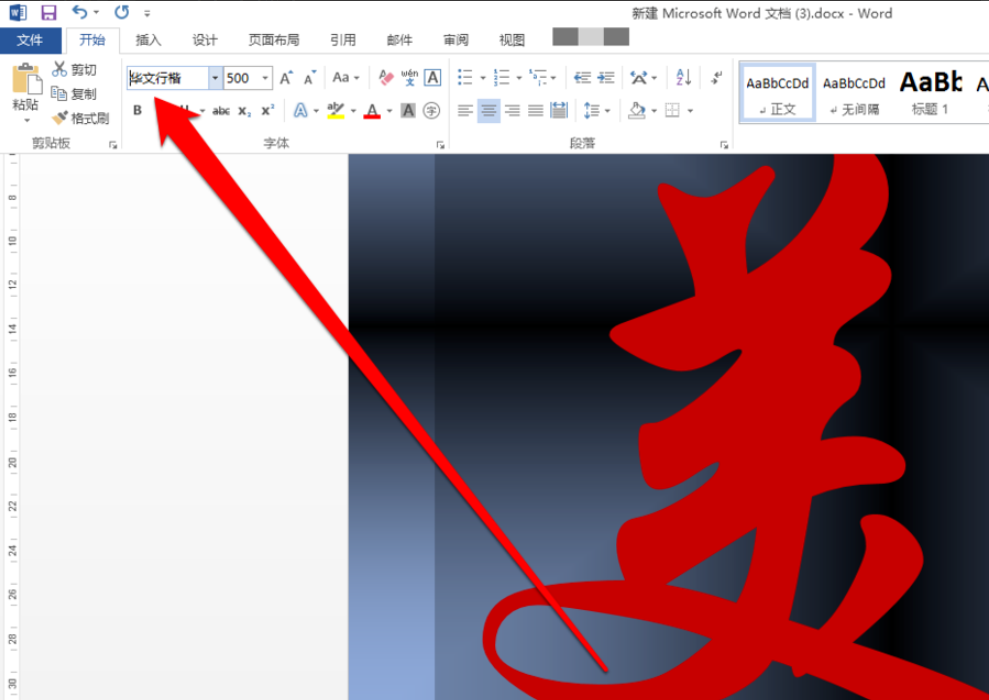Click the Phonetic Guide wén icon
This screenshot has height=700, width=989.
pyautogui.click(x=409, y=78)
